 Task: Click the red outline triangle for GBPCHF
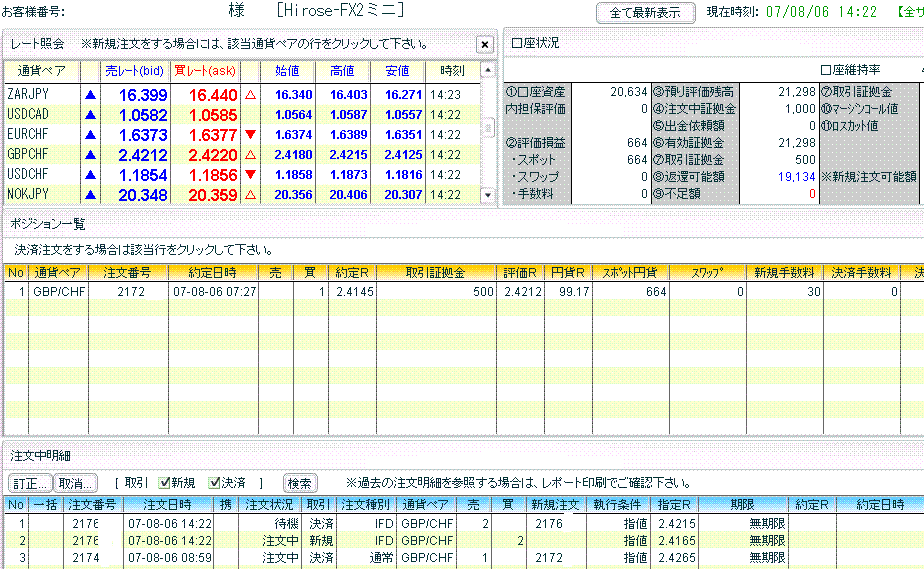click(x=250, y=154)
